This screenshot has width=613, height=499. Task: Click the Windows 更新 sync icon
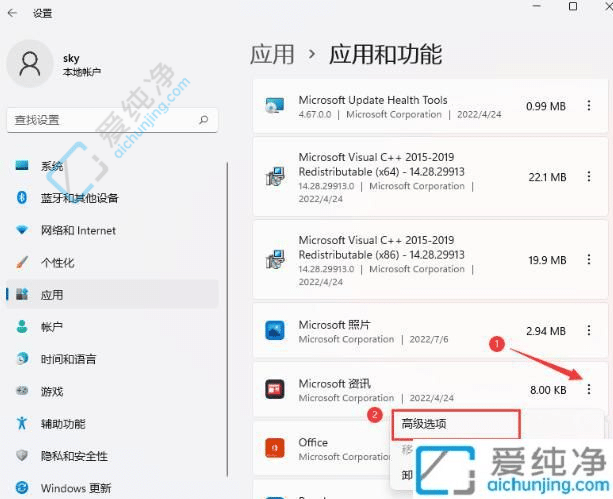point(22,487)
